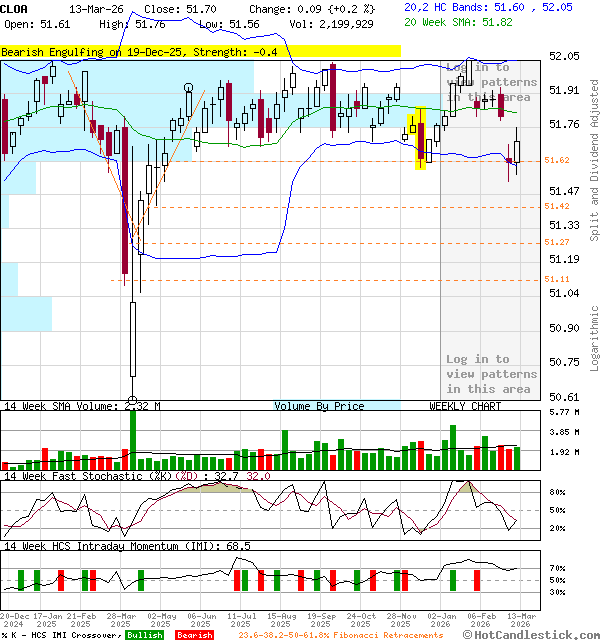Click the Volume By Price label

tap(319, 406)
